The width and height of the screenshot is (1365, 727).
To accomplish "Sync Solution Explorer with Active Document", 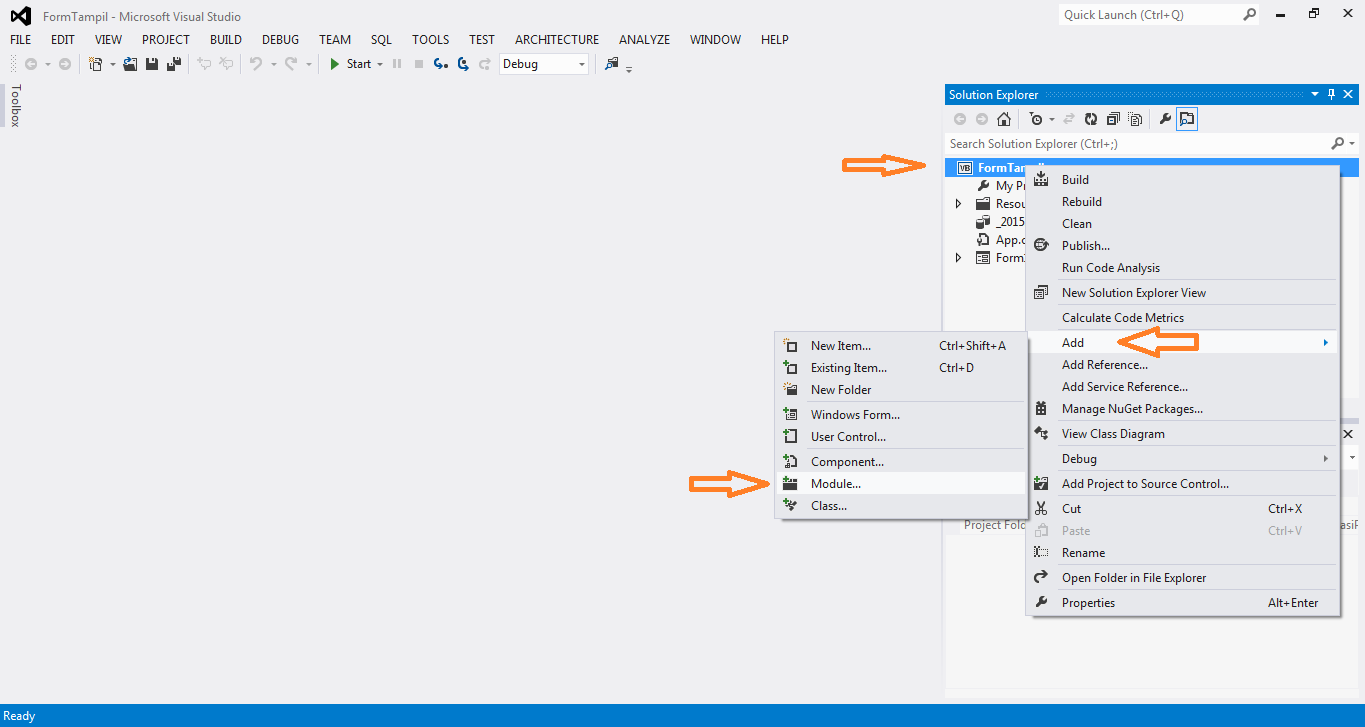I will tap(1068, 118).
